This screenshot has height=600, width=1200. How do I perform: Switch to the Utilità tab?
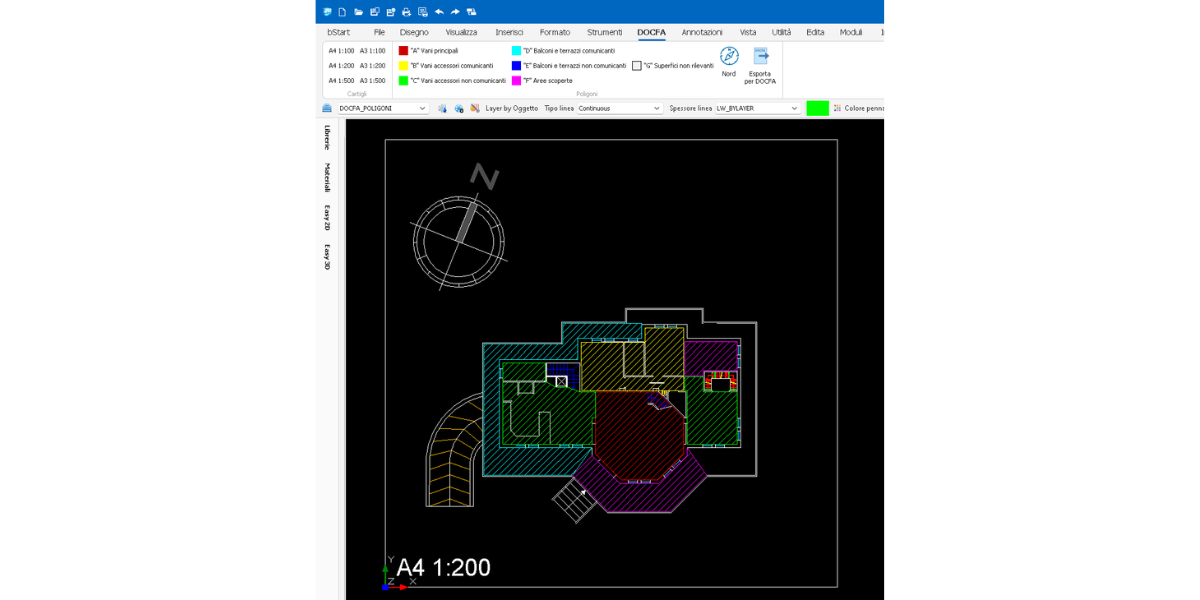pos(781,32)
